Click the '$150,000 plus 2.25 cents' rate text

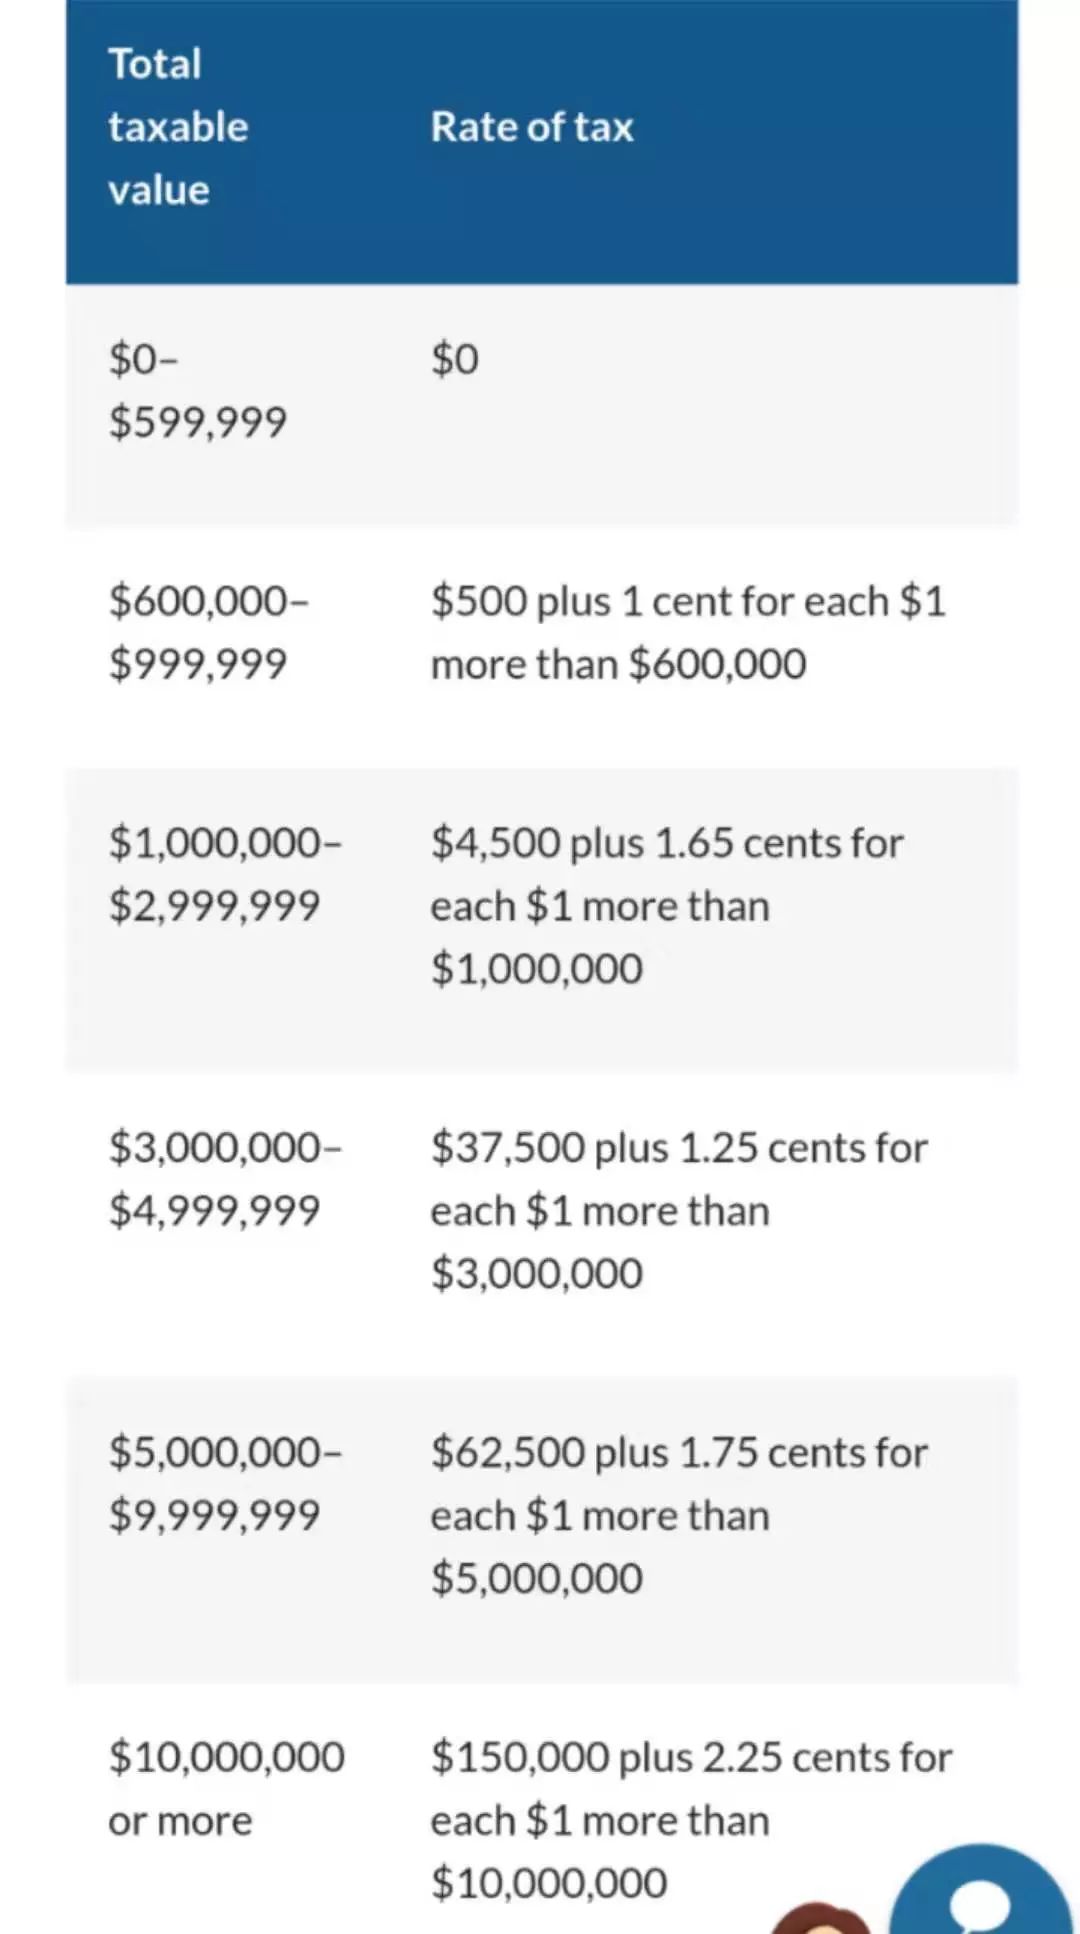[691, 1758]
